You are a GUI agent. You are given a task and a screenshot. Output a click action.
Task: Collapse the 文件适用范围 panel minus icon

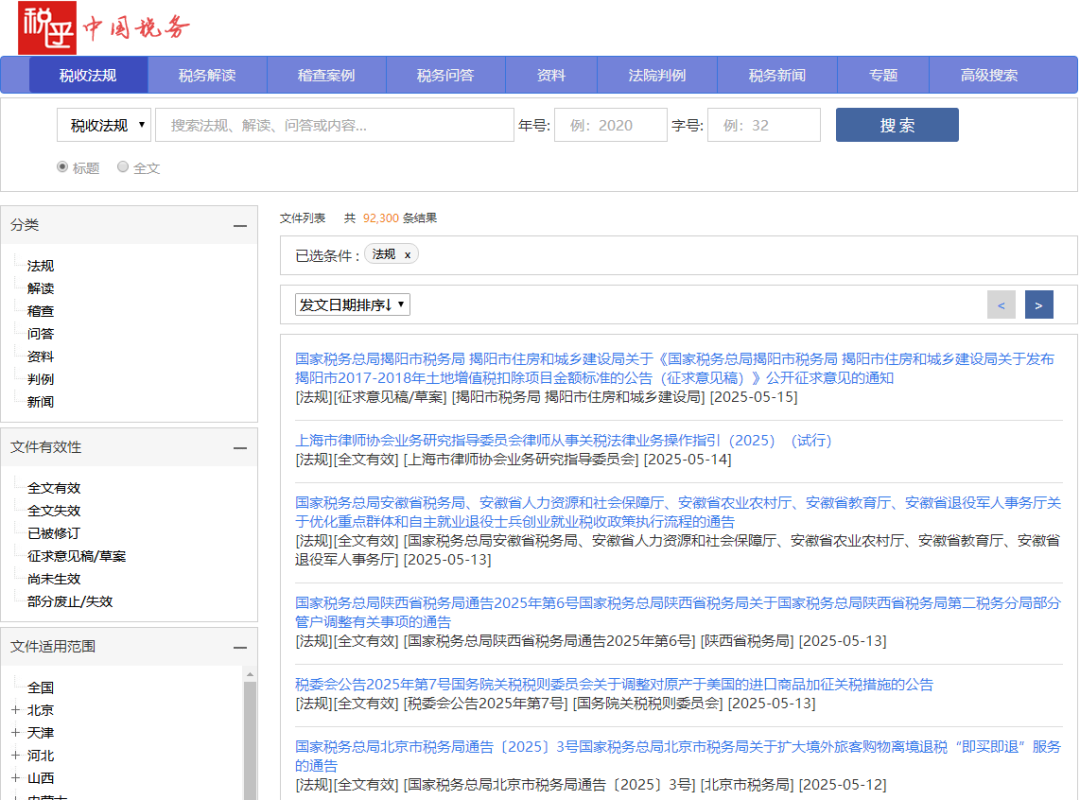point(240,648)
